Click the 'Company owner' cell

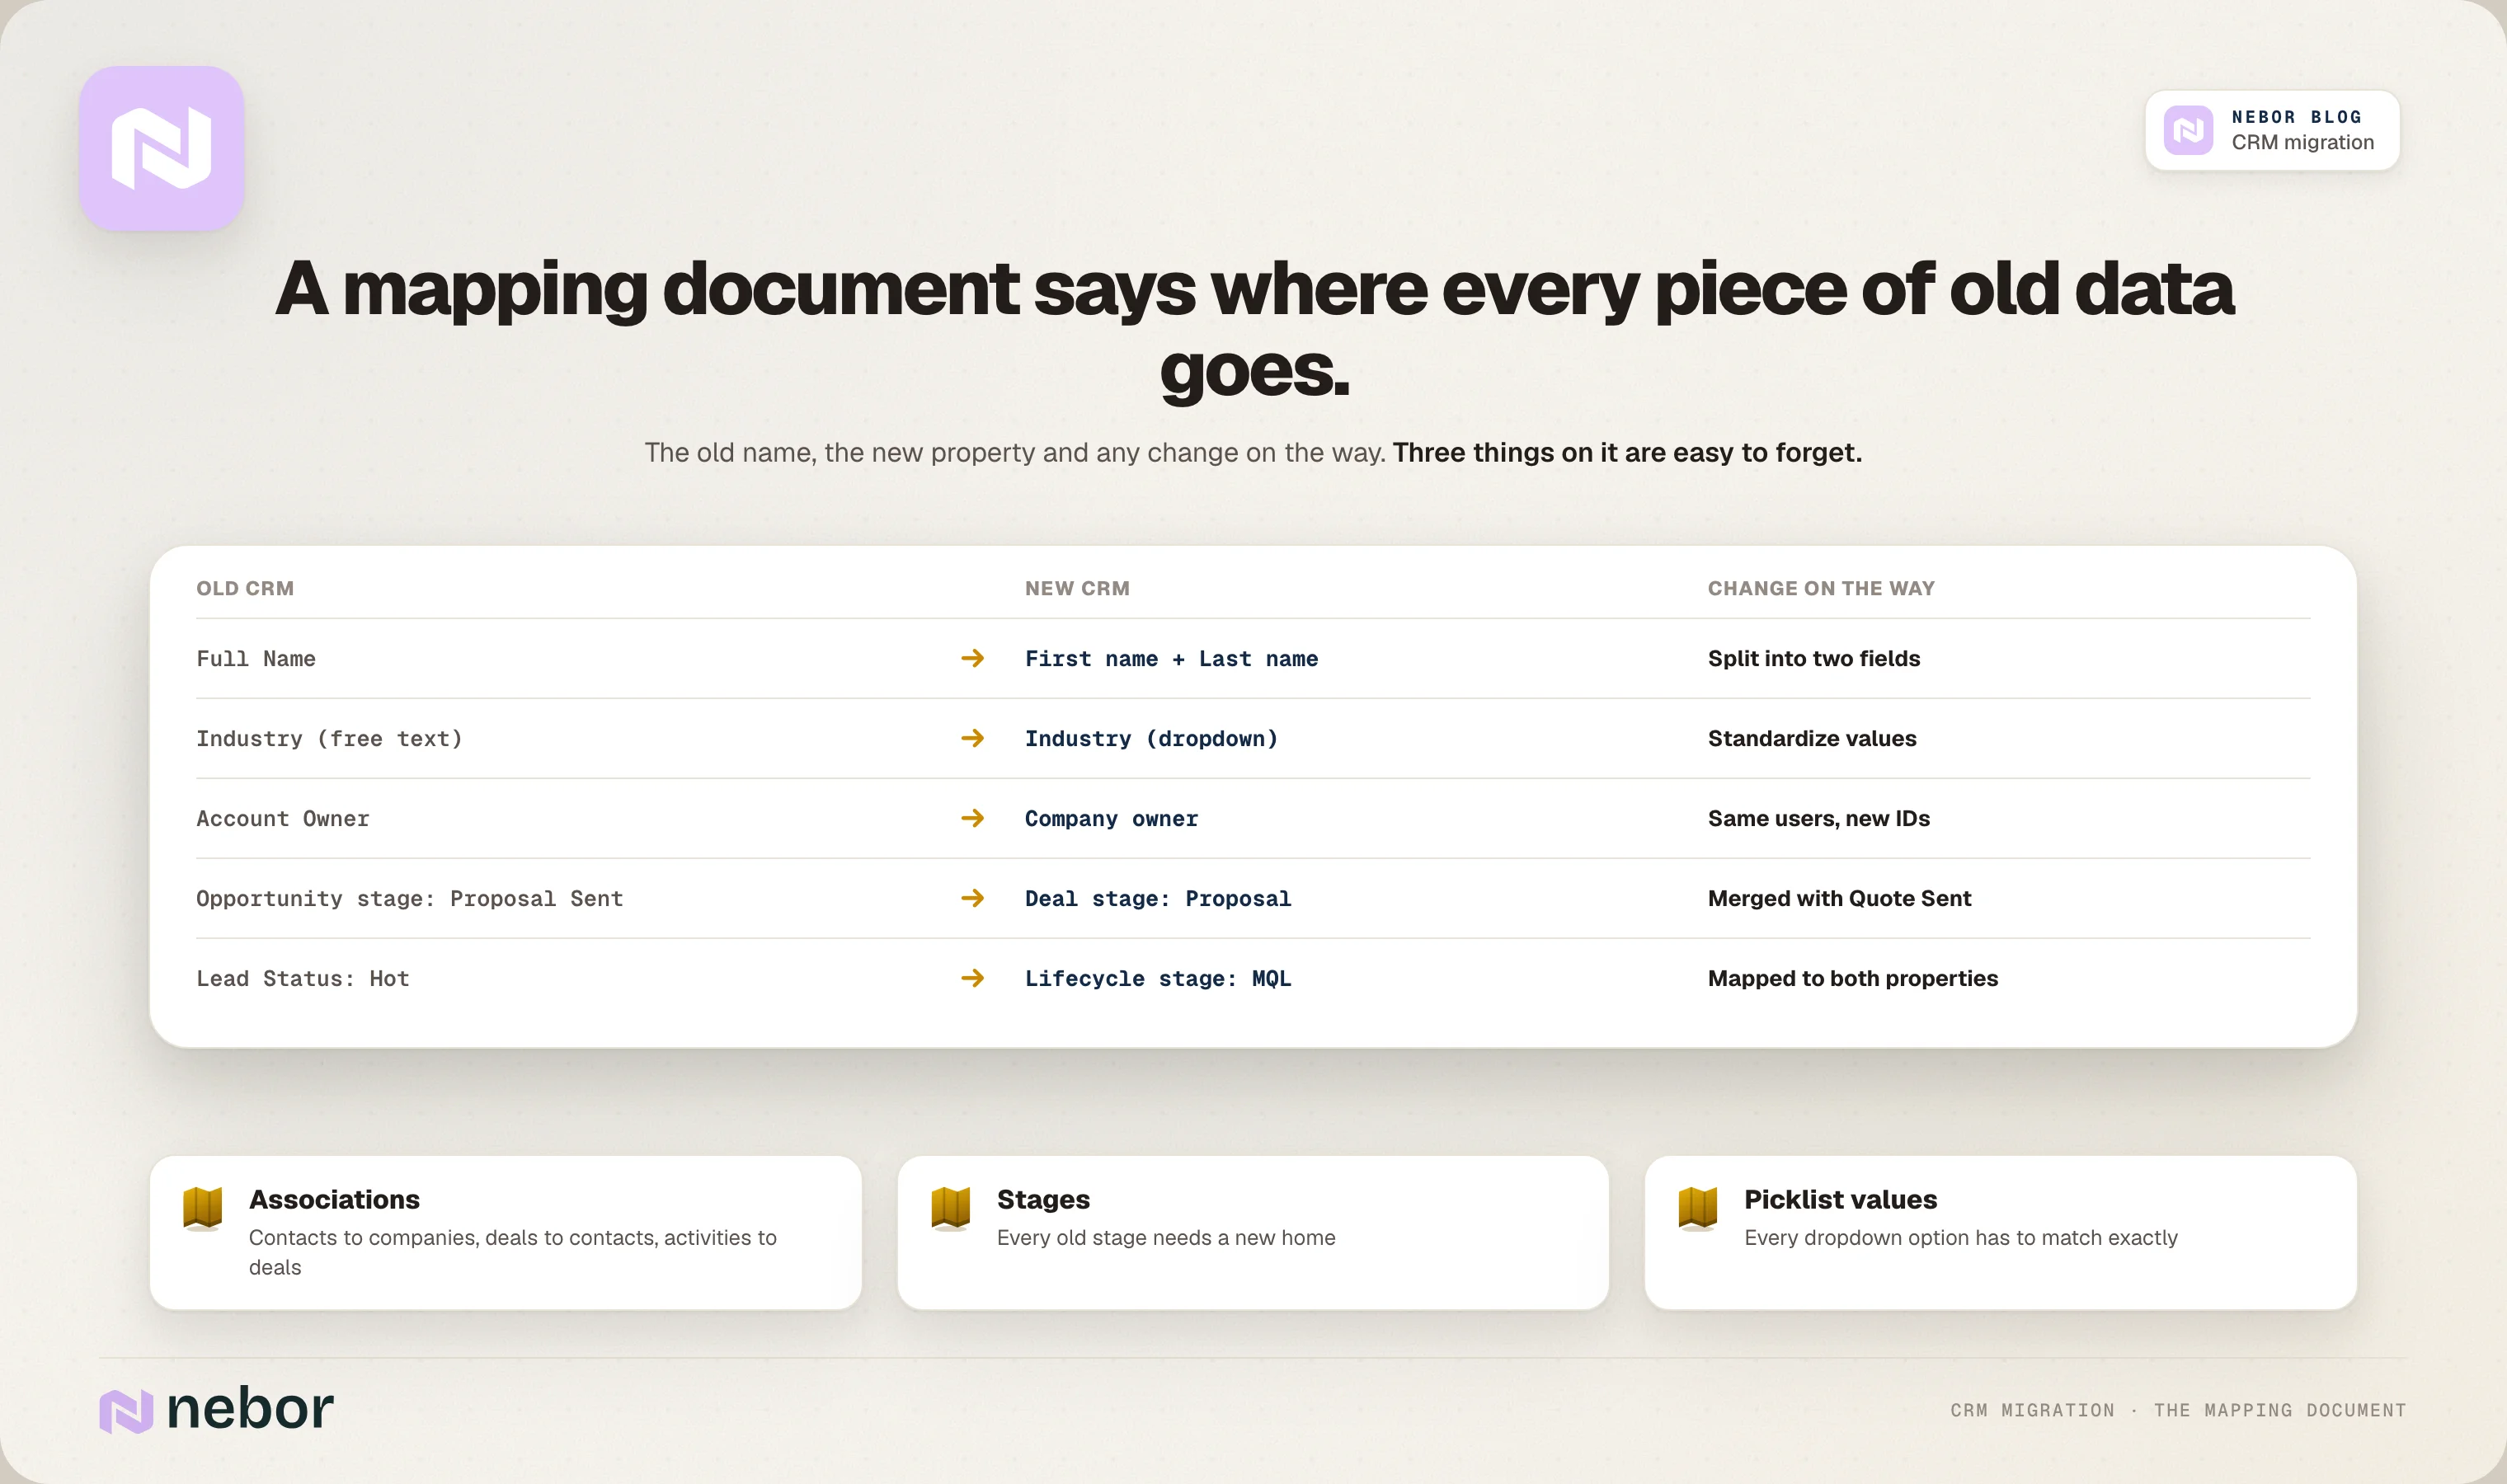point(1111,819)
